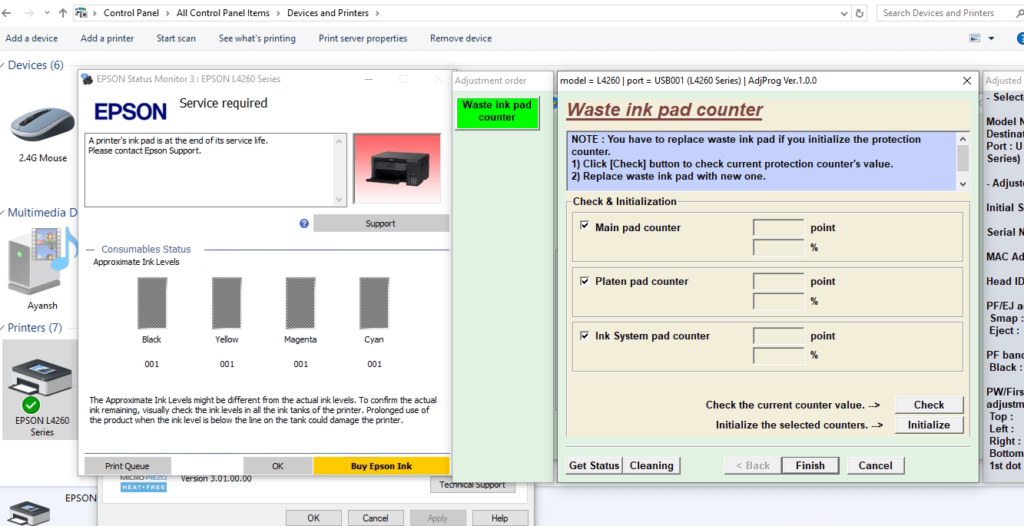The image size is (1024, 526).
Task: Click OK in EPSON Status Monitor
Action: [x=278, y=466]
